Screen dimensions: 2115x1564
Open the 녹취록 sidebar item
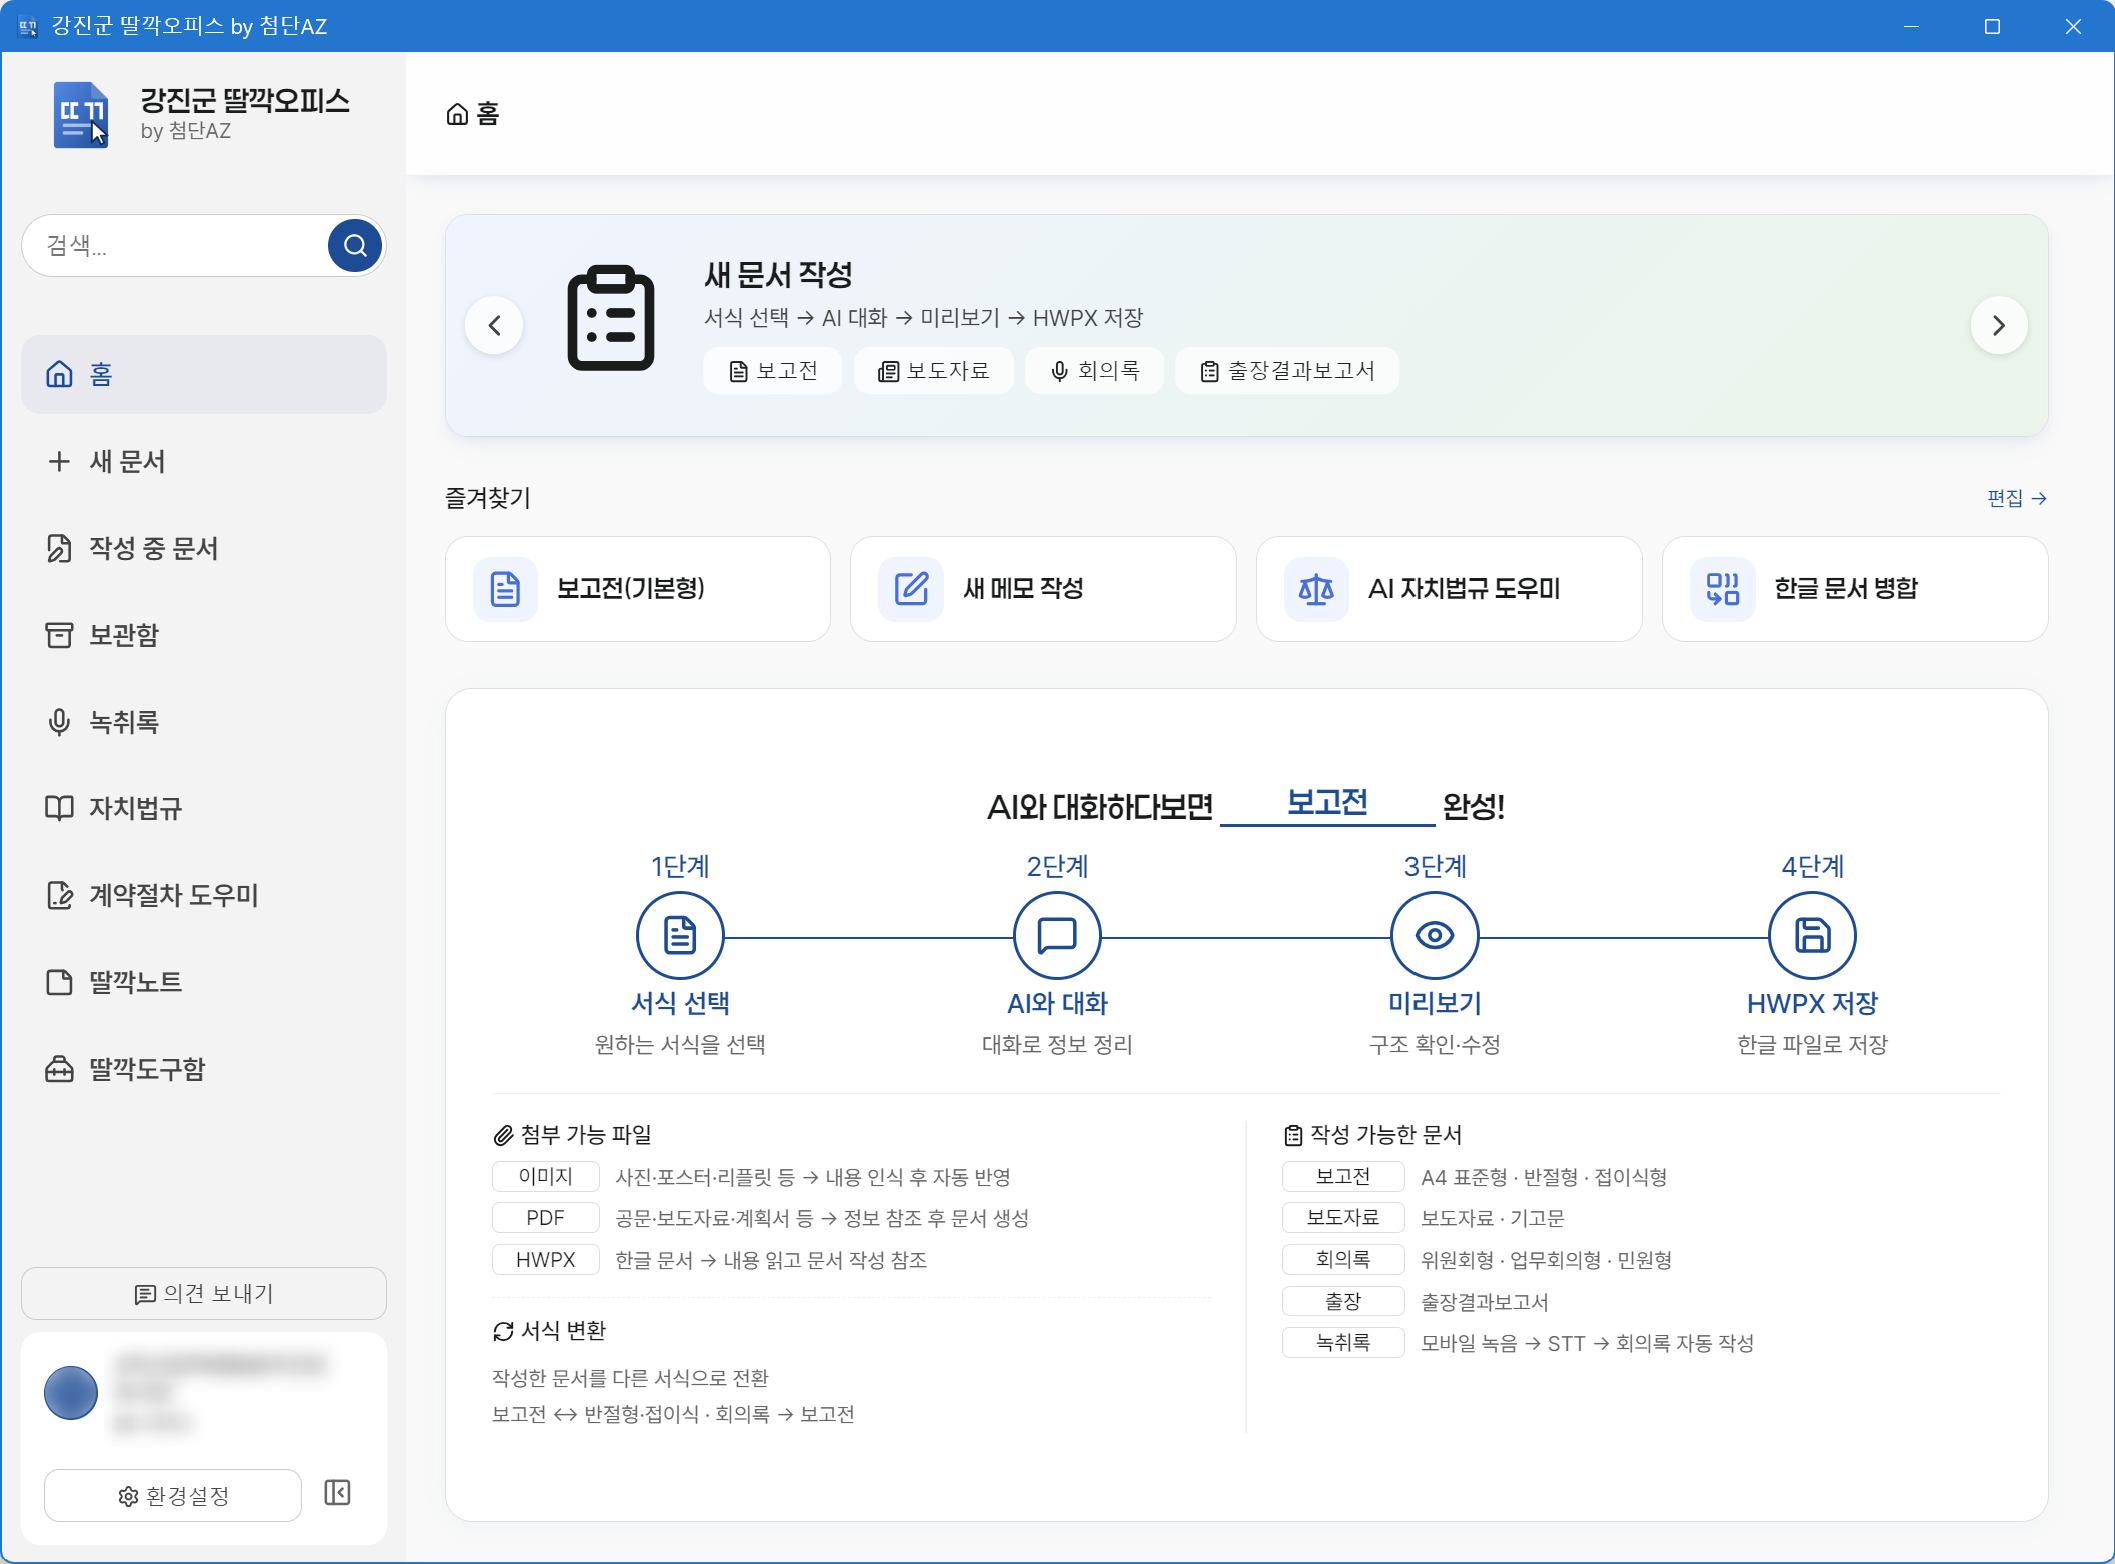(x=204, y=722)
